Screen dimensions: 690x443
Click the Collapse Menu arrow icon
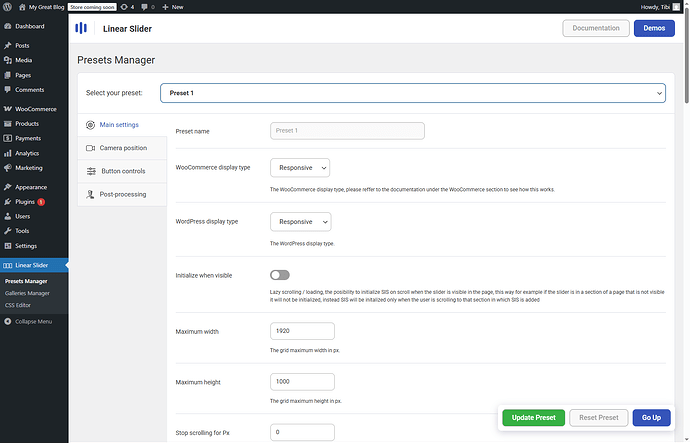[7, 322]
